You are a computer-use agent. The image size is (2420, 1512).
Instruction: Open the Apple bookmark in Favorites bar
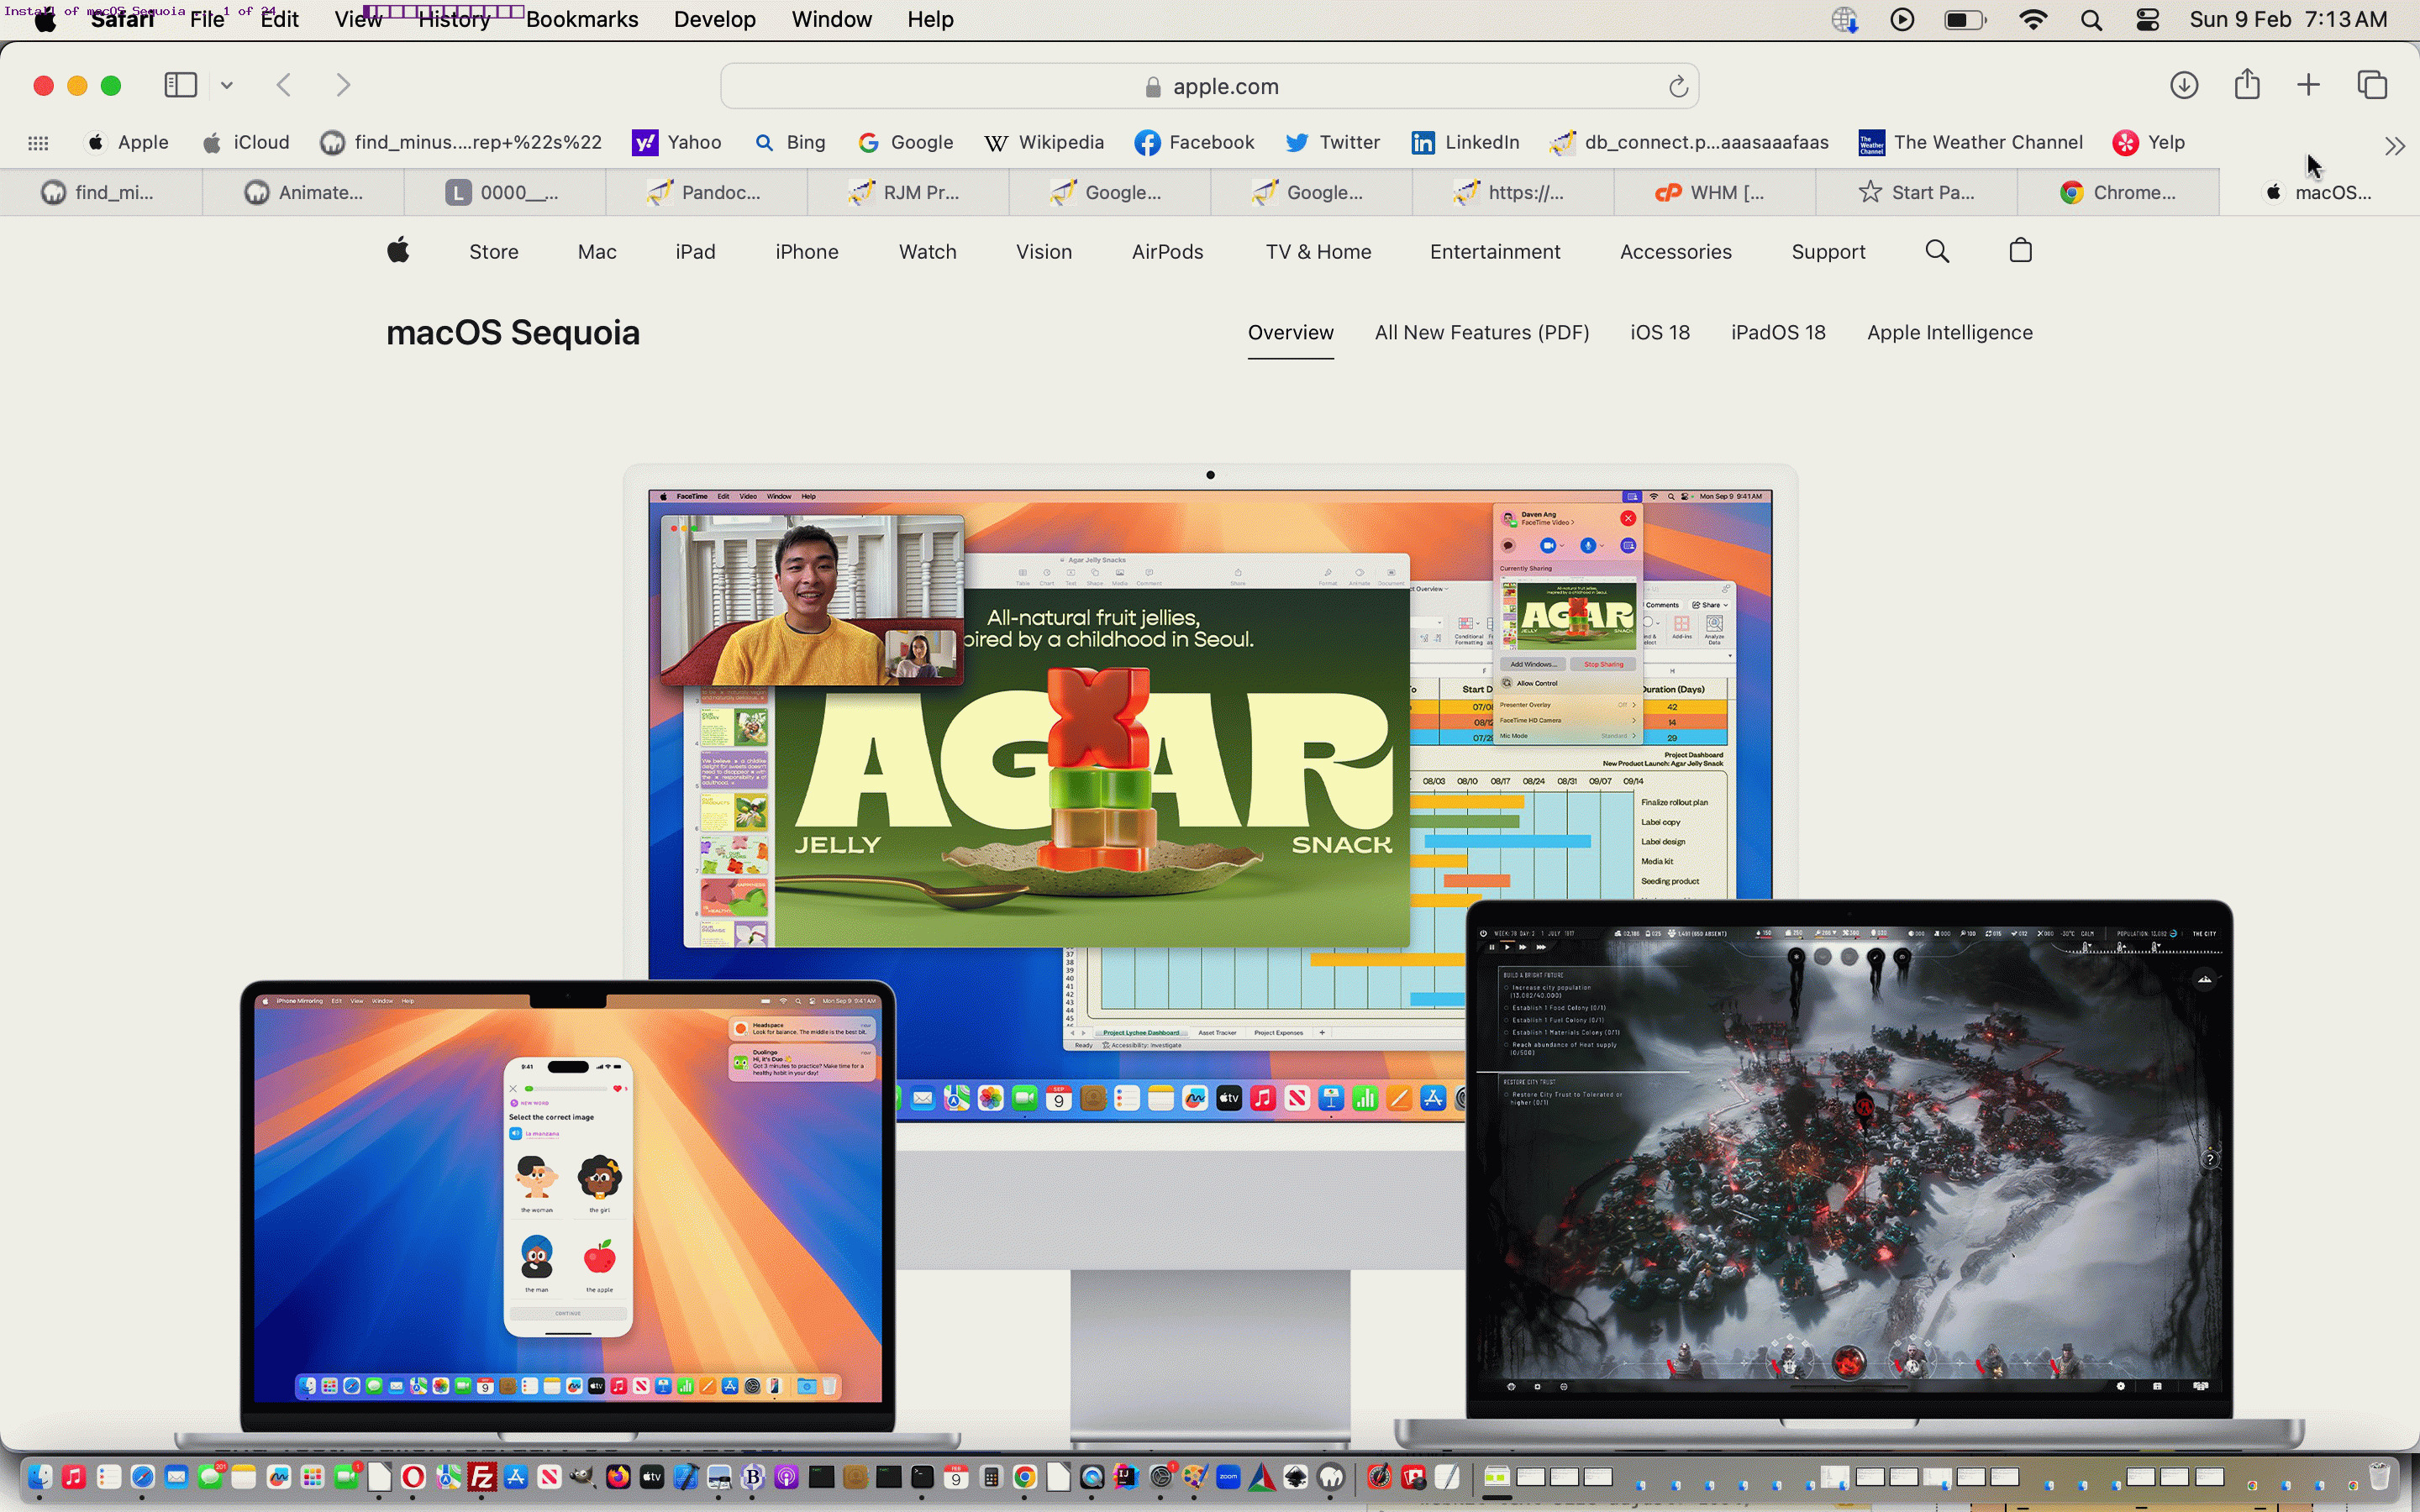128,142
